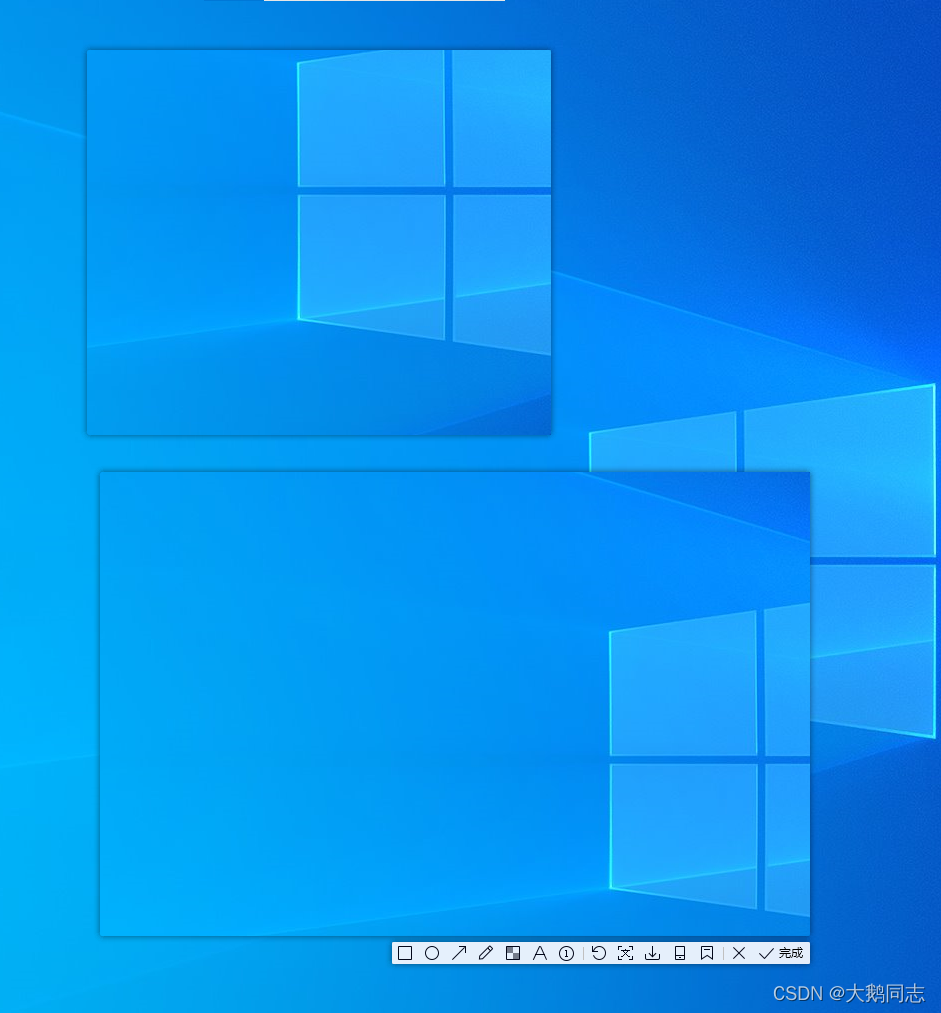Viewport: 941px width, 1013px height.
Task: Save the screenshot with download icon
Action: coord(652,953)
